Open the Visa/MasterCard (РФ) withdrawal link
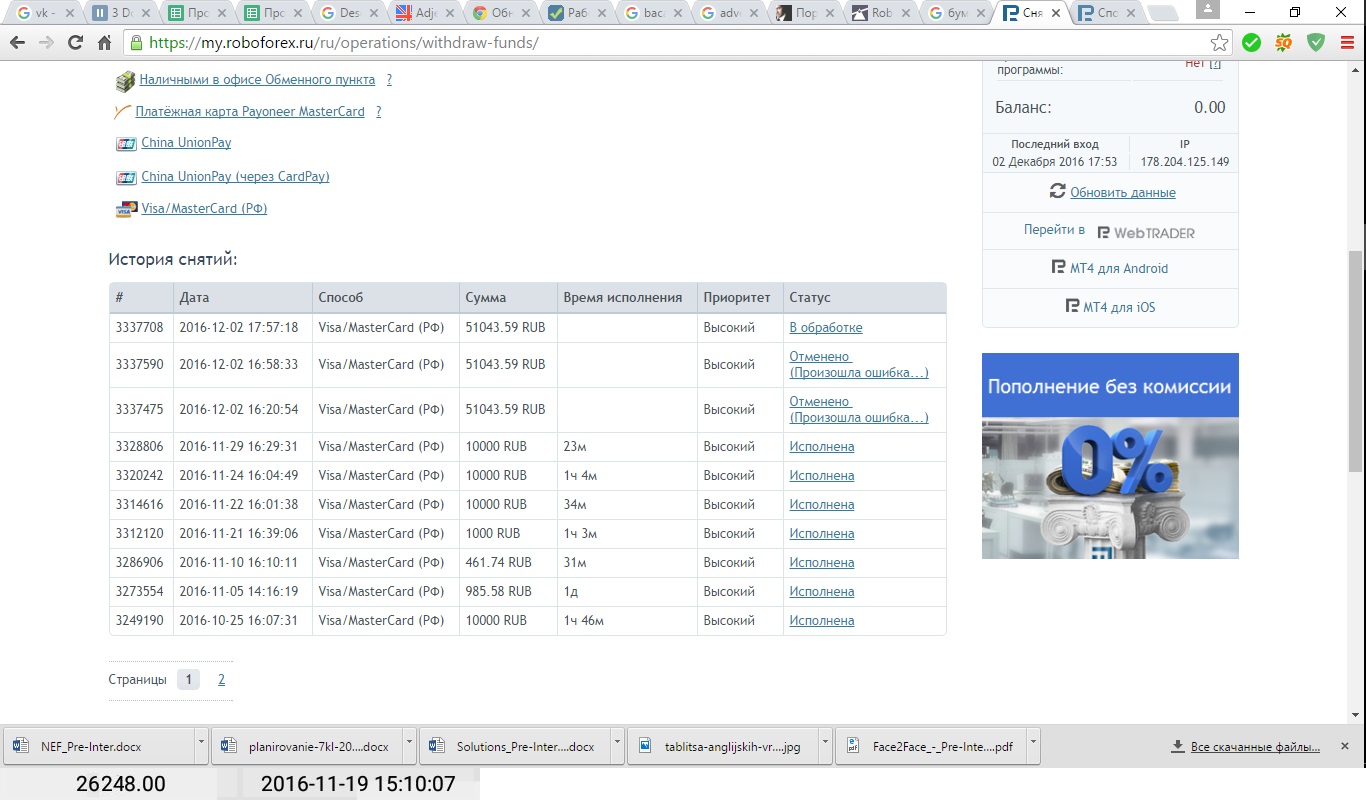 (204, 209)
